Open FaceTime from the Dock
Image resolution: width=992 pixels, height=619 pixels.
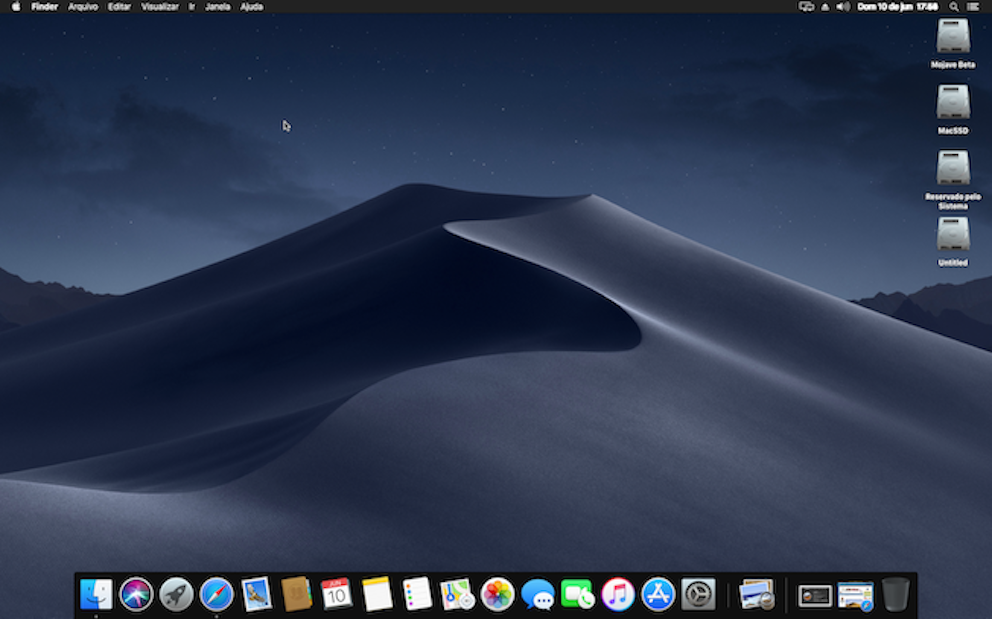click(x=577, y=595)
